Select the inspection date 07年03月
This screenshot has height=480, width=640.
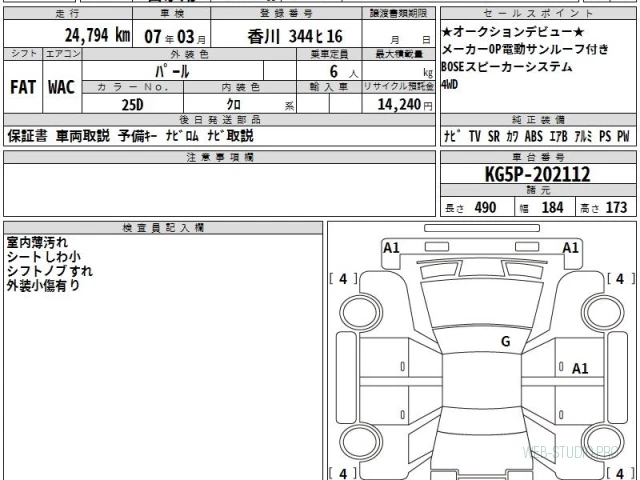175,37
